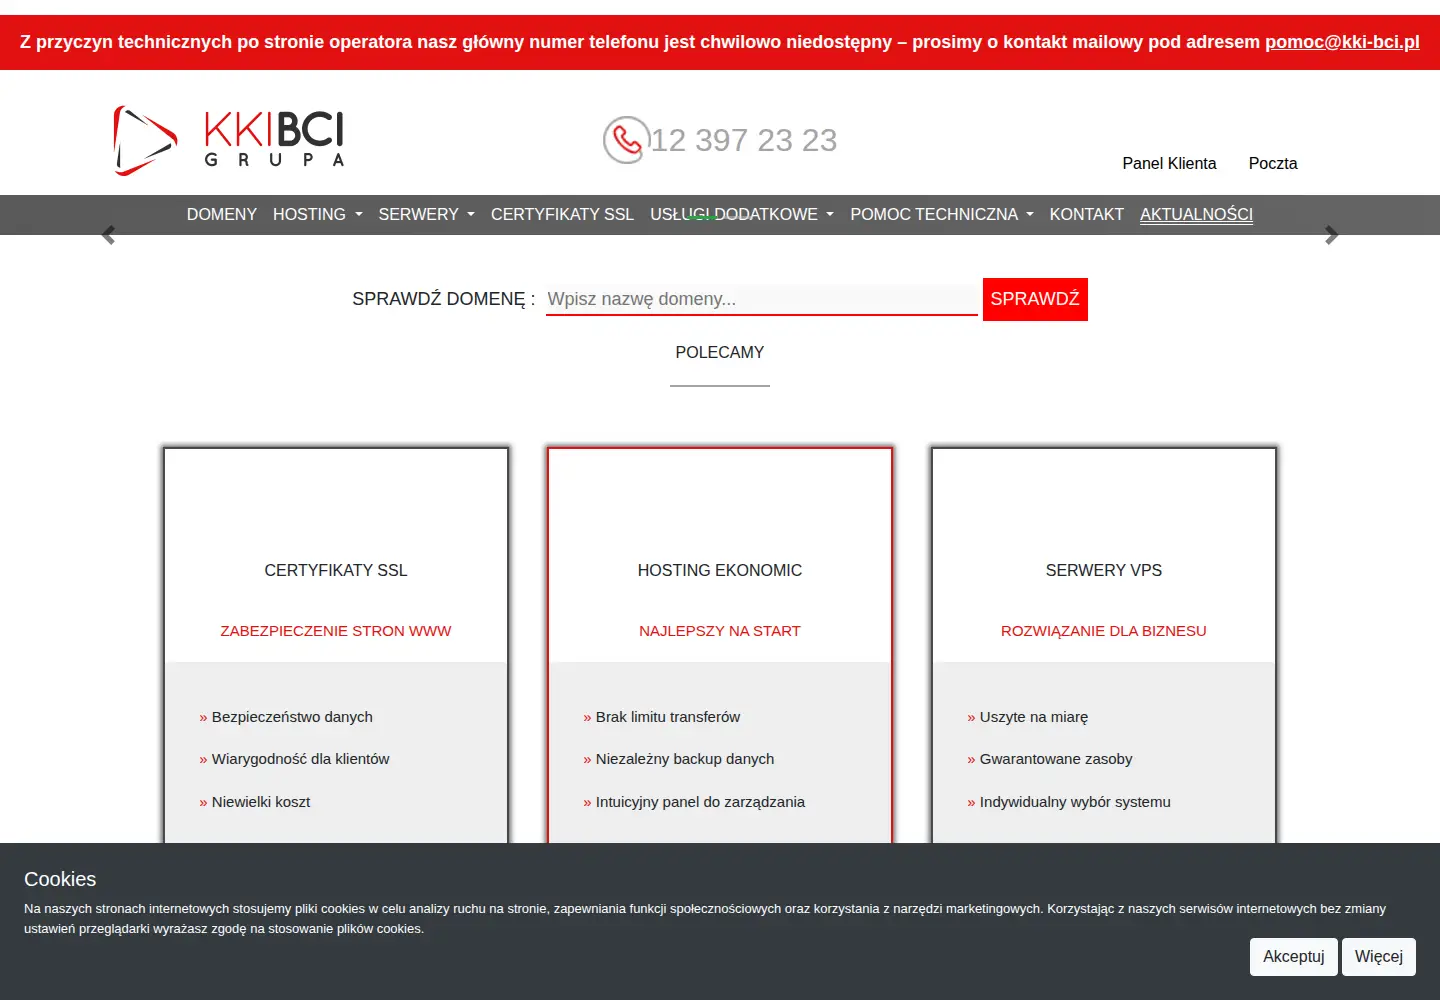Select the CERTYFIKATY SSL card title
Viewport: 1440px width, 1000px height.
pos(336,570)
